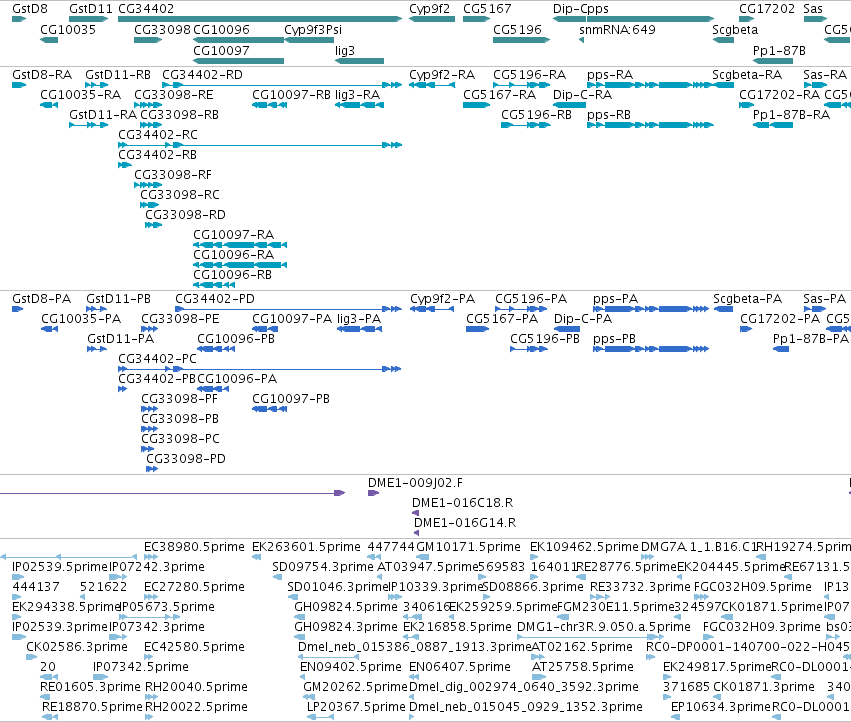Click the DME1-009J02.F clone label
Image resolution: width=851 pixels, height=722 pixels.
pos(415,483)
